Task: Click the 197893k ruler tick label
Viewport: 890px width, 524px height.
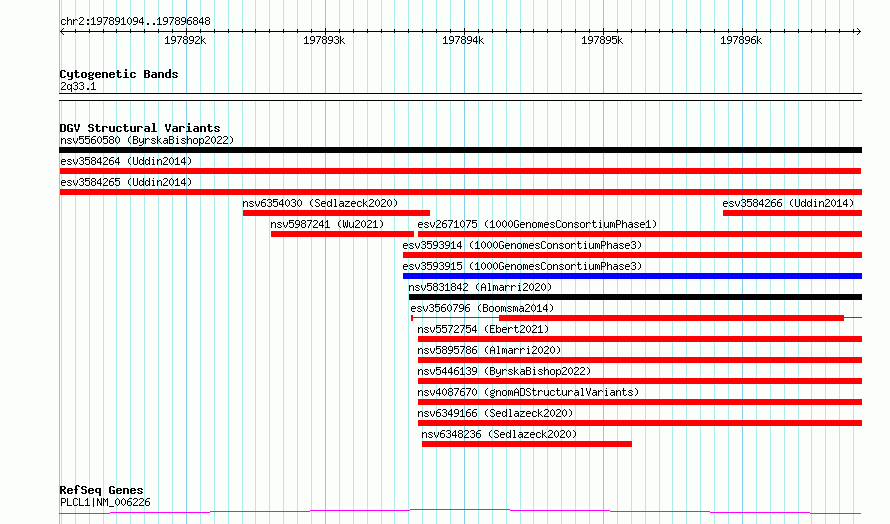Action: click(324, 40)
